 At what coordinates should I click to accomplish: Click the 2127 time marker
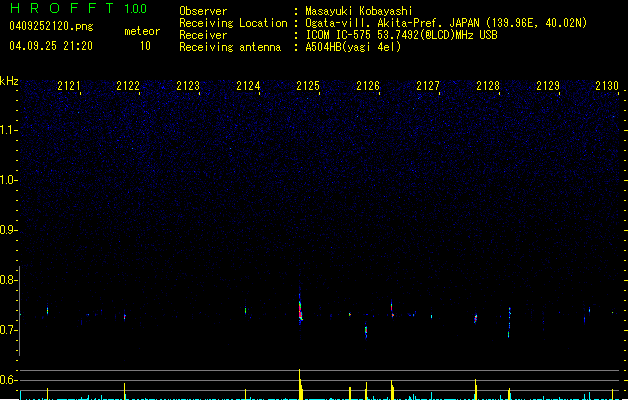(x=428, y=86)
